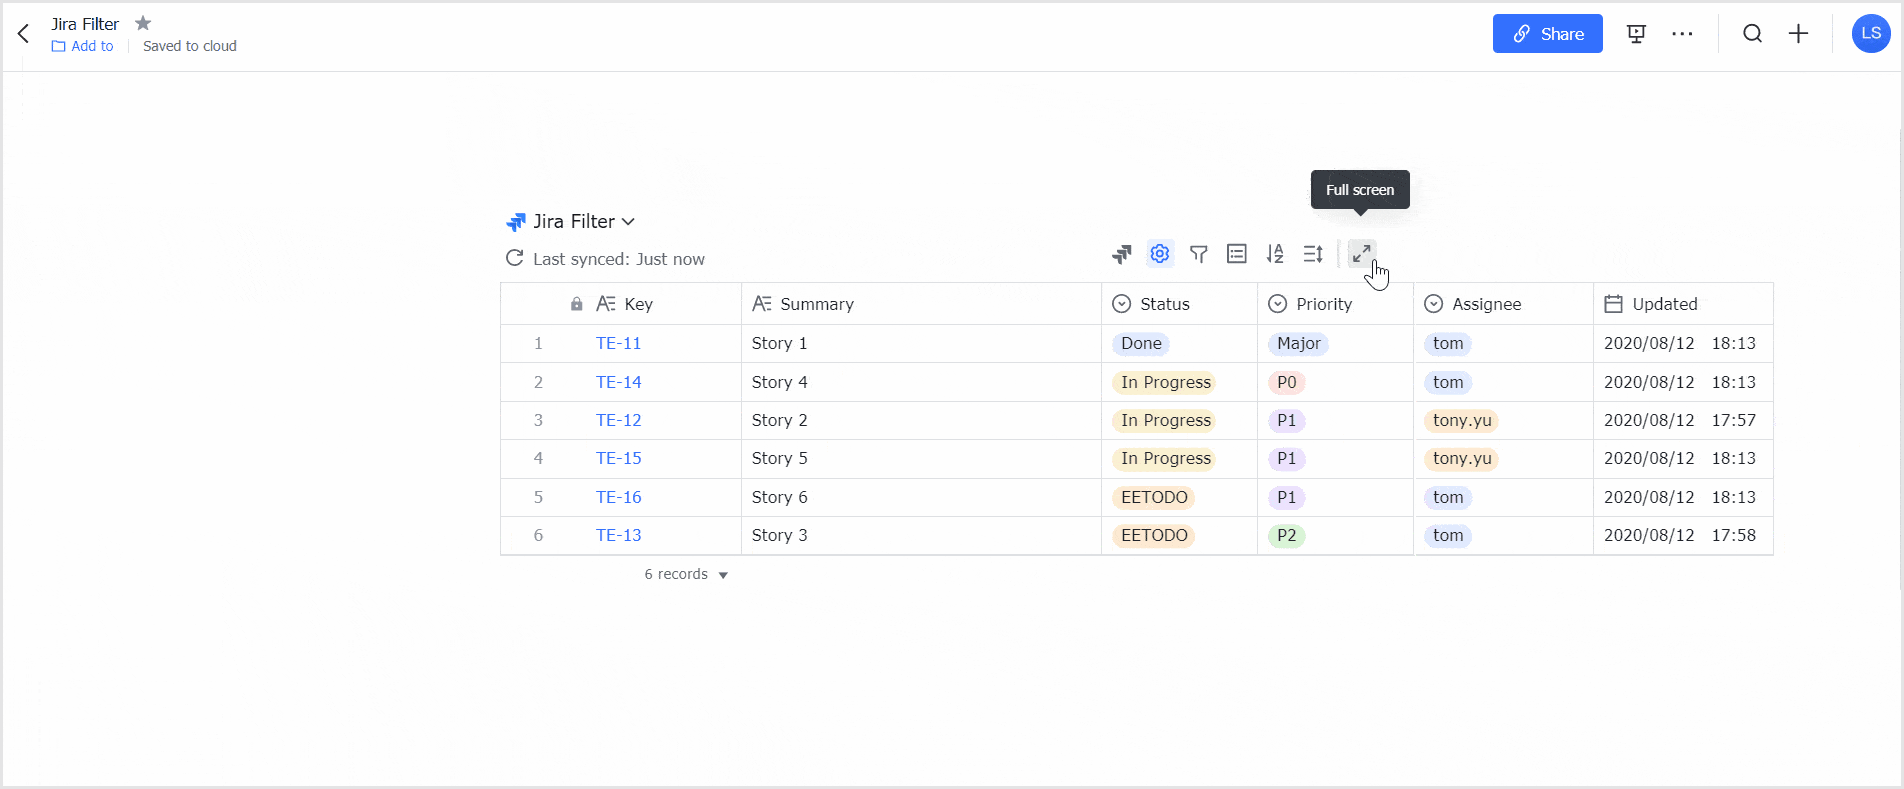
Task: Open the field list configuration icon
Action: click(x=1237, y=254)
